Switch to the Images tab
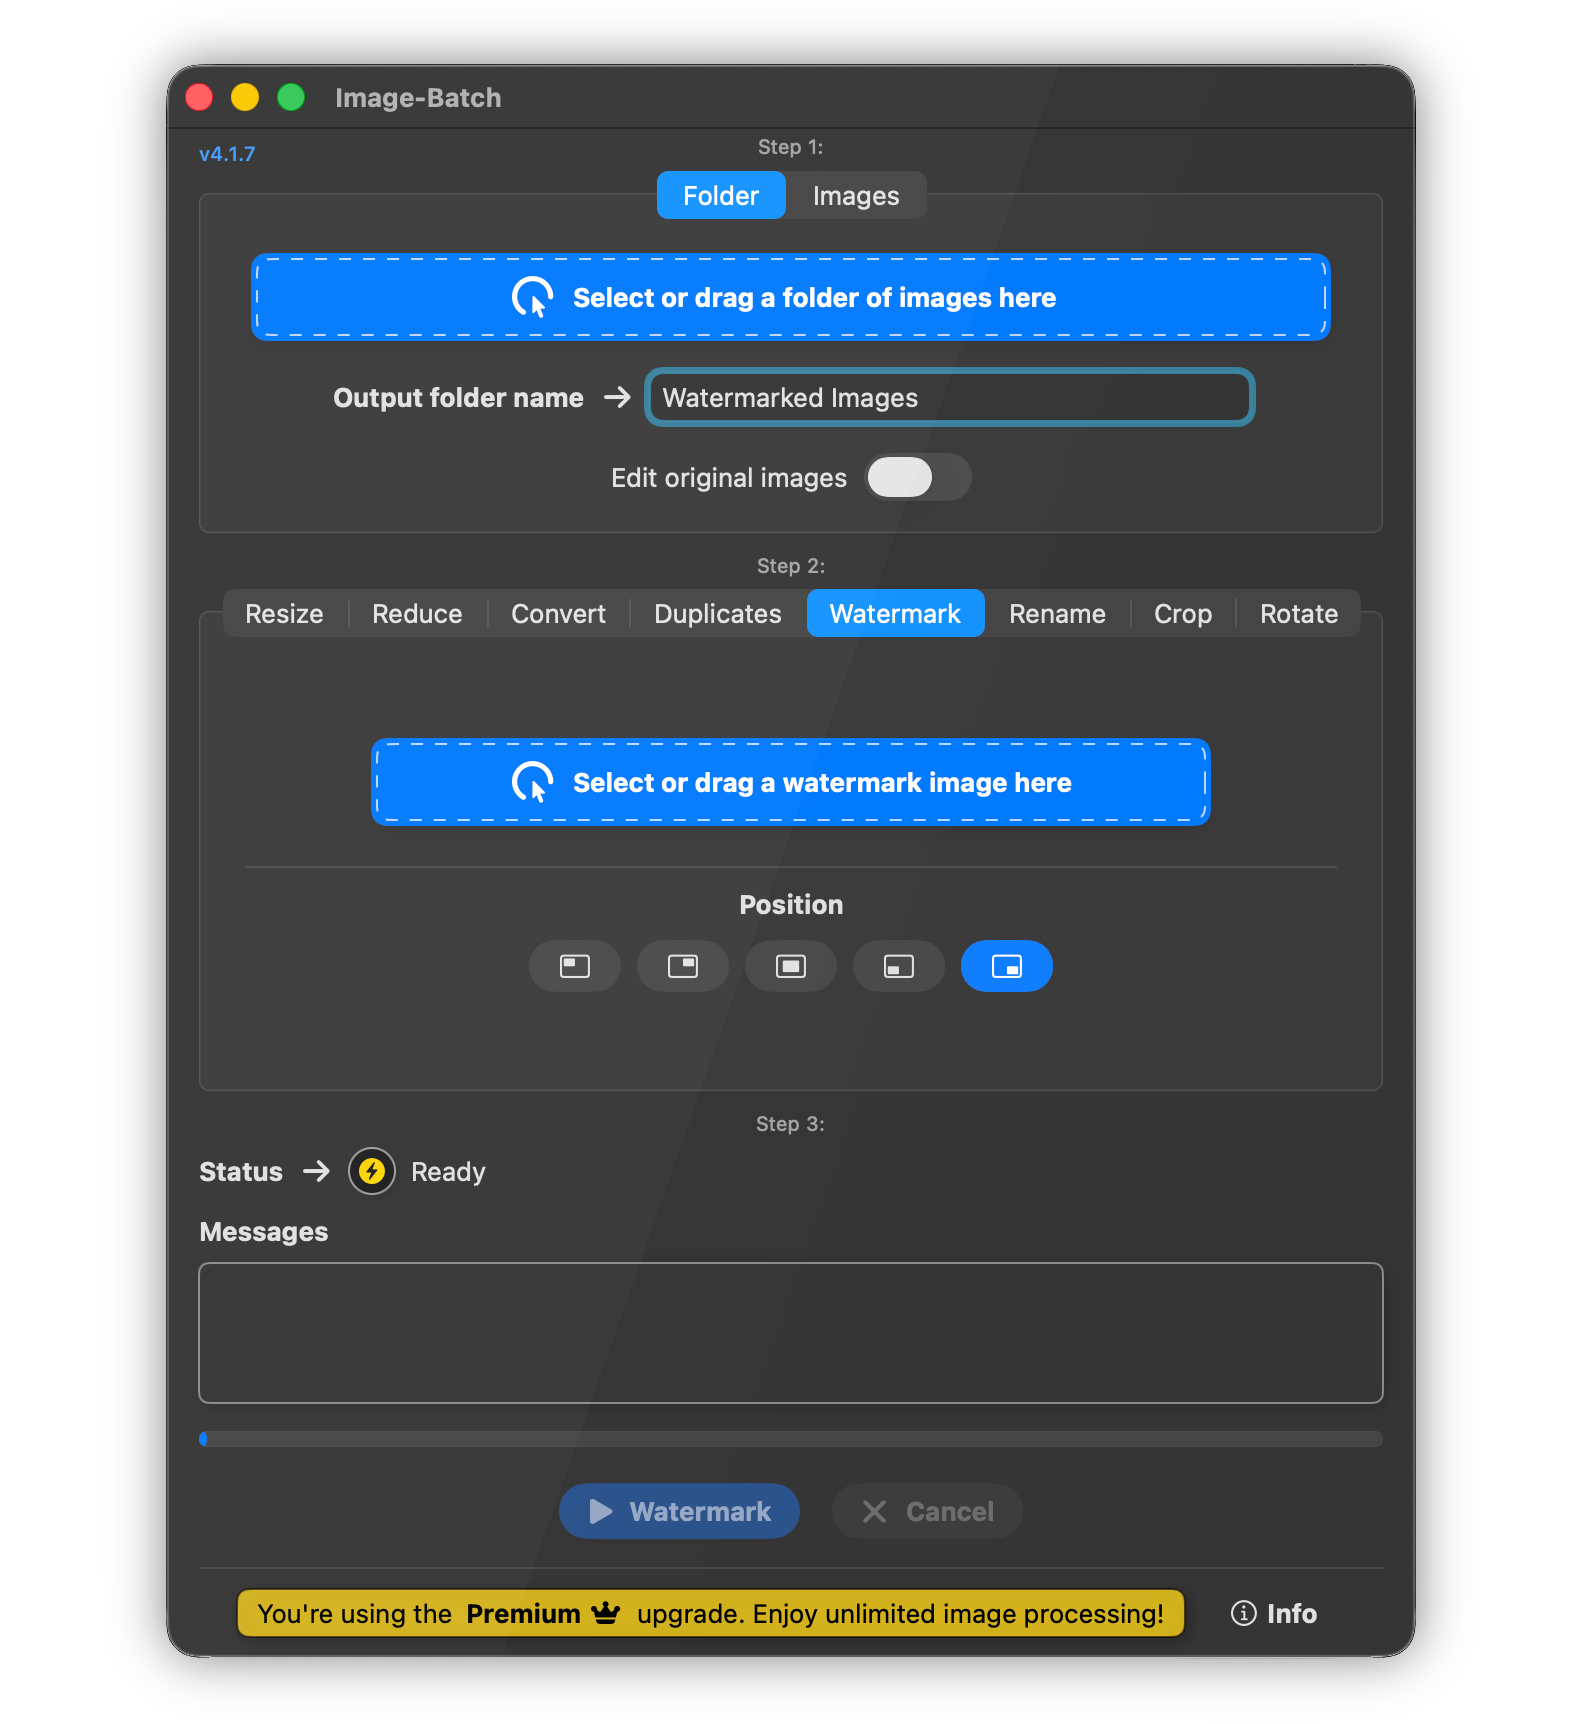Viewport: 1582px width, 1724px height. pos(856,195)
